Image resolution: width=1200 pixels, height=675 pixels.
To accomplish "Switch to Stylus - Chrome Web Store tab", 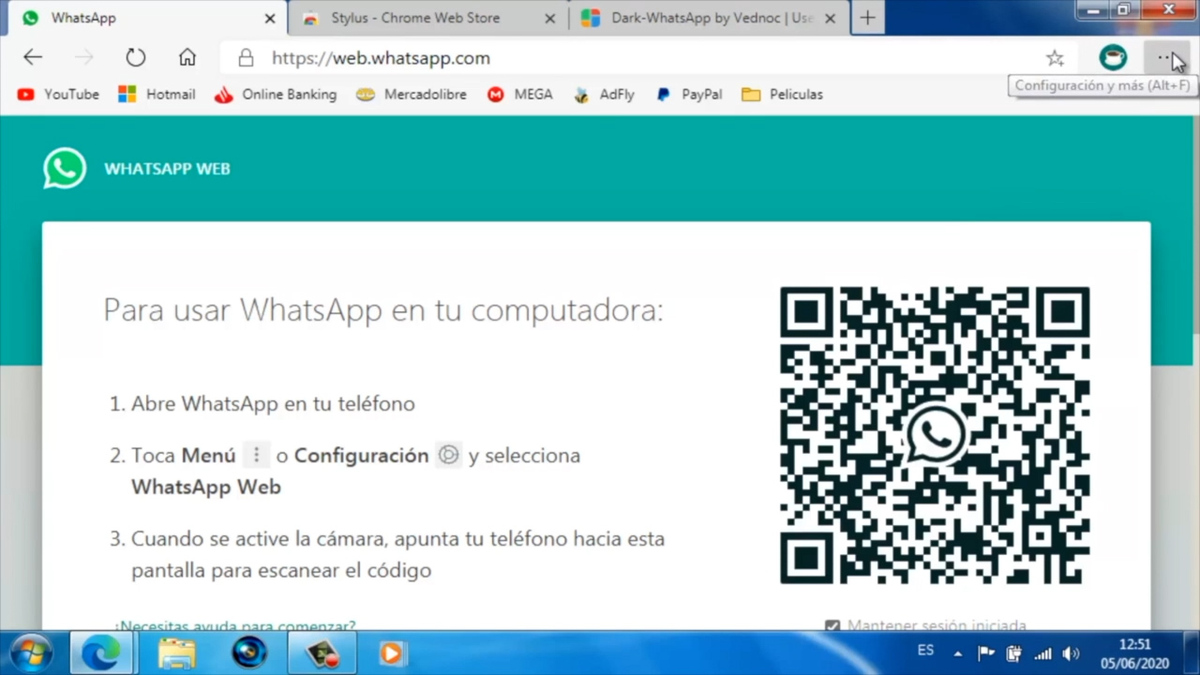I will click(x=428, y=18).
